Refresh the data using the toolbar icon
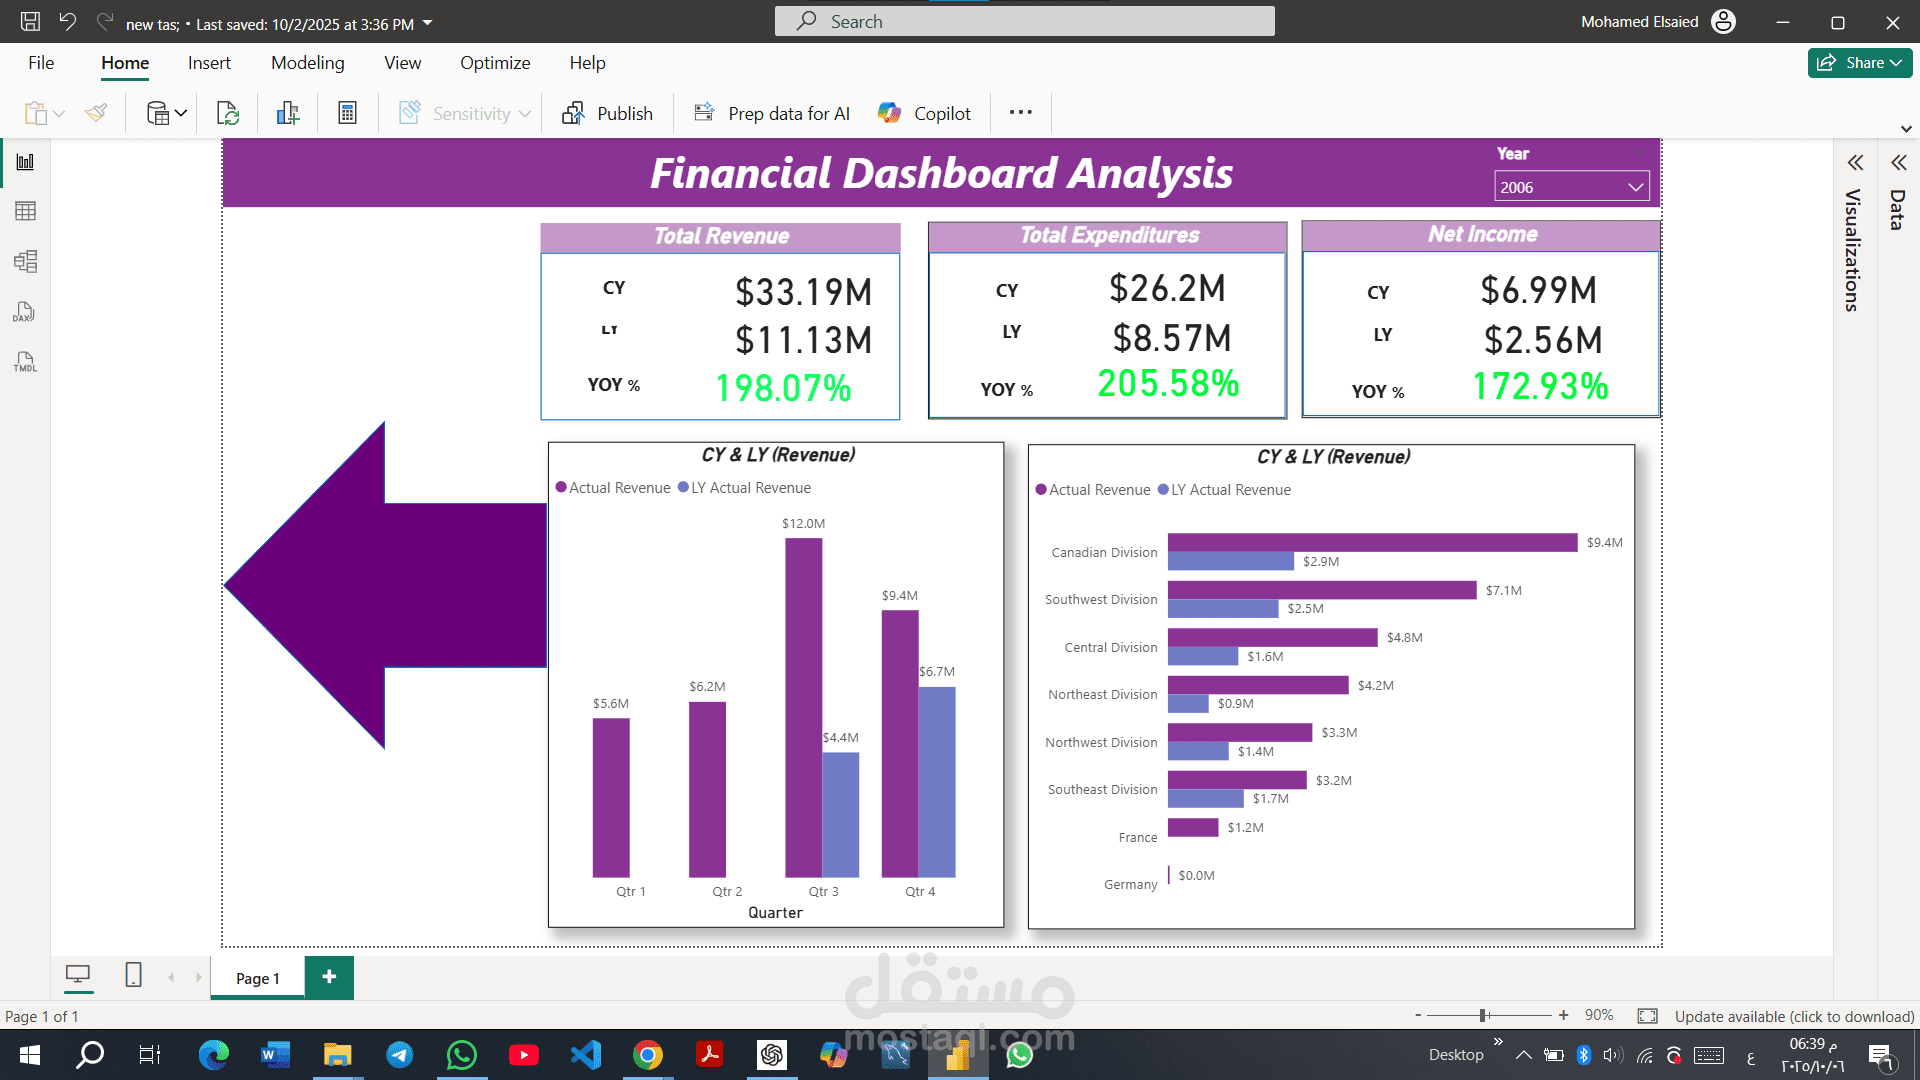Viewport: 1920px width, 1080px height. [x=228, y=112]
